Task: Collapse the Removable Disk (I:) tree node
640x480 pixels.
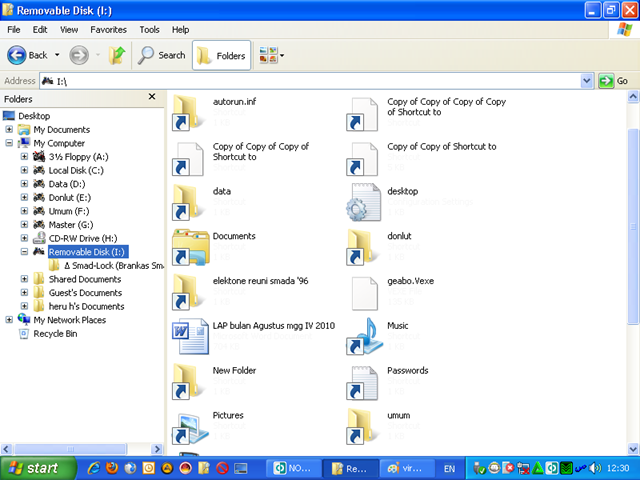Action: 24,253
